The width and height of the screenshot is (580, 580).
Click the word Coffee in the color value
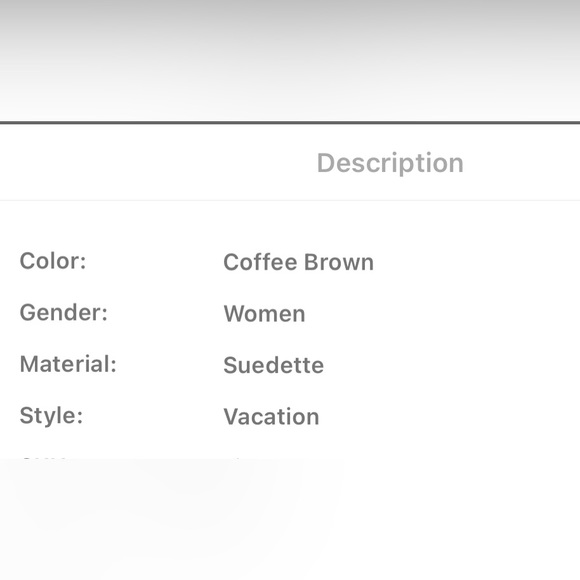coord(260,262)
